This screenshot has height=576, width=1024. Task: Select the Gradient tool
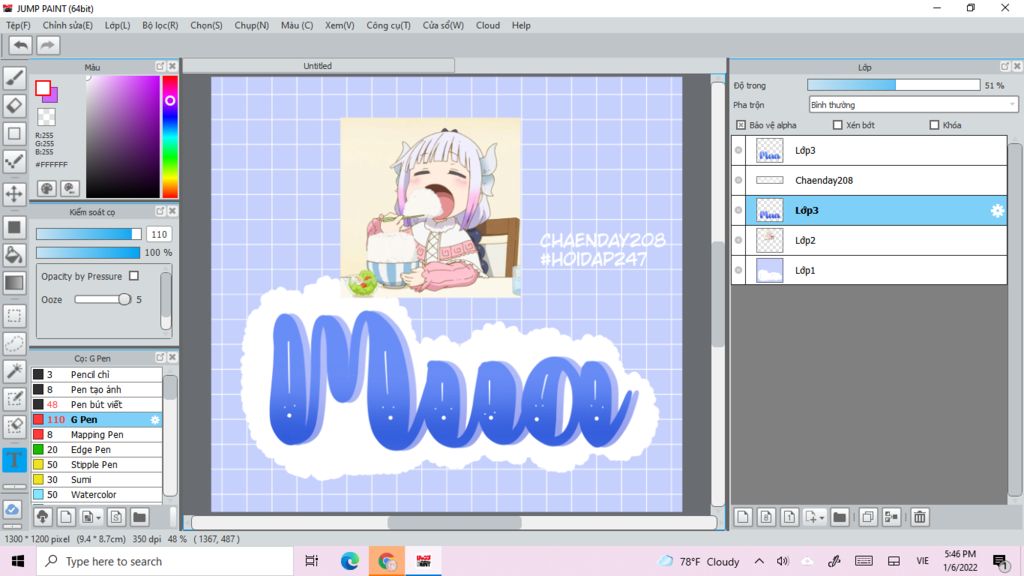click(14, 283)
